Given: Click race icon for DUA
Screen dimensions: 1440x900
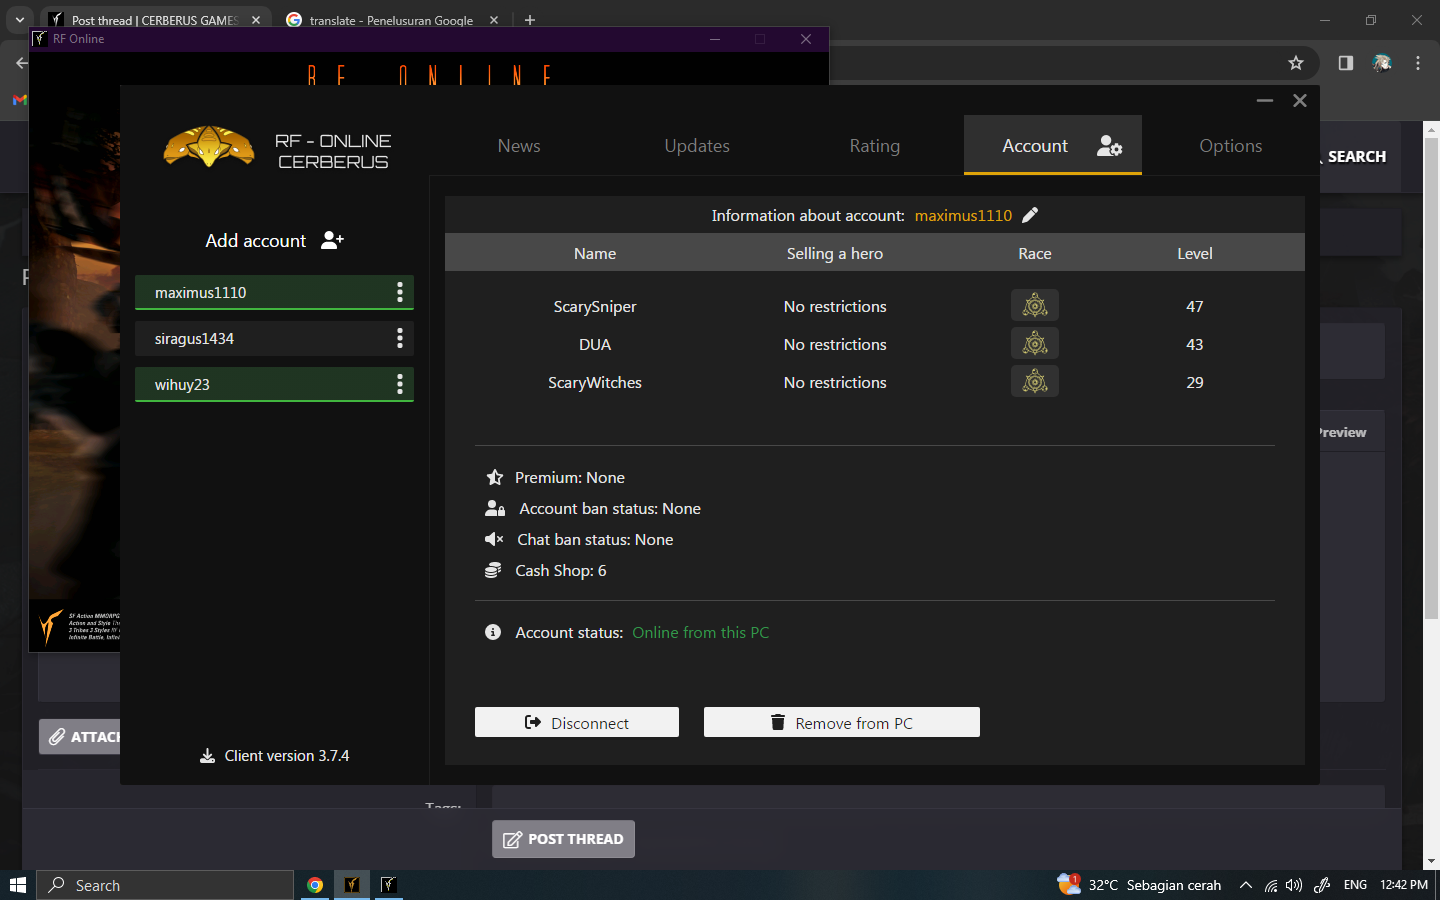Looking at the screenshot, I should (x=1035, y=343).
